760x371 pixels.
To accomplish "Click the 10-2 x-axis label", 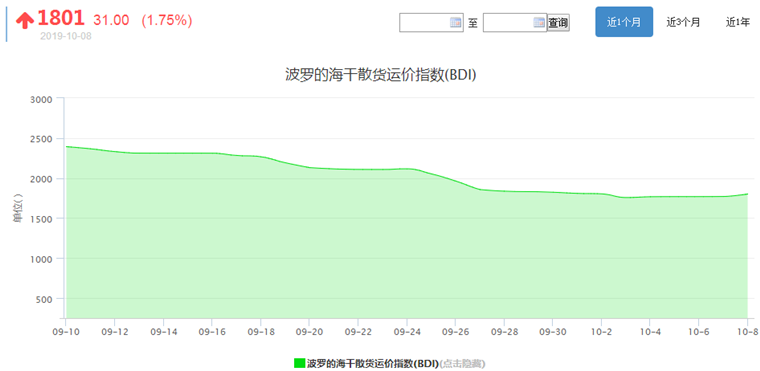I will 601,332.
